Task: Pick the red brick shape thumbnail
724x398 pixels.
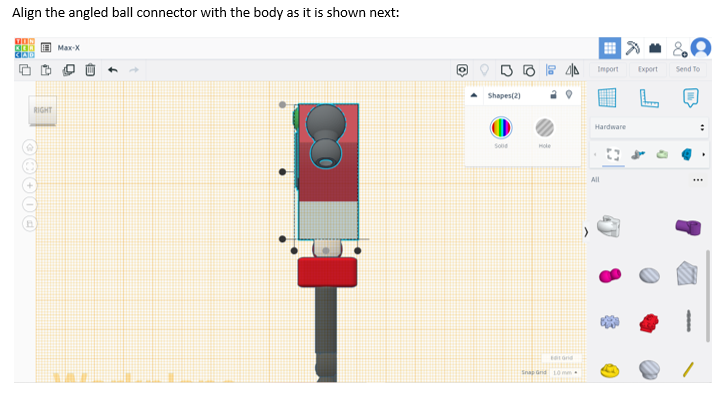Action: pos(649,323)
